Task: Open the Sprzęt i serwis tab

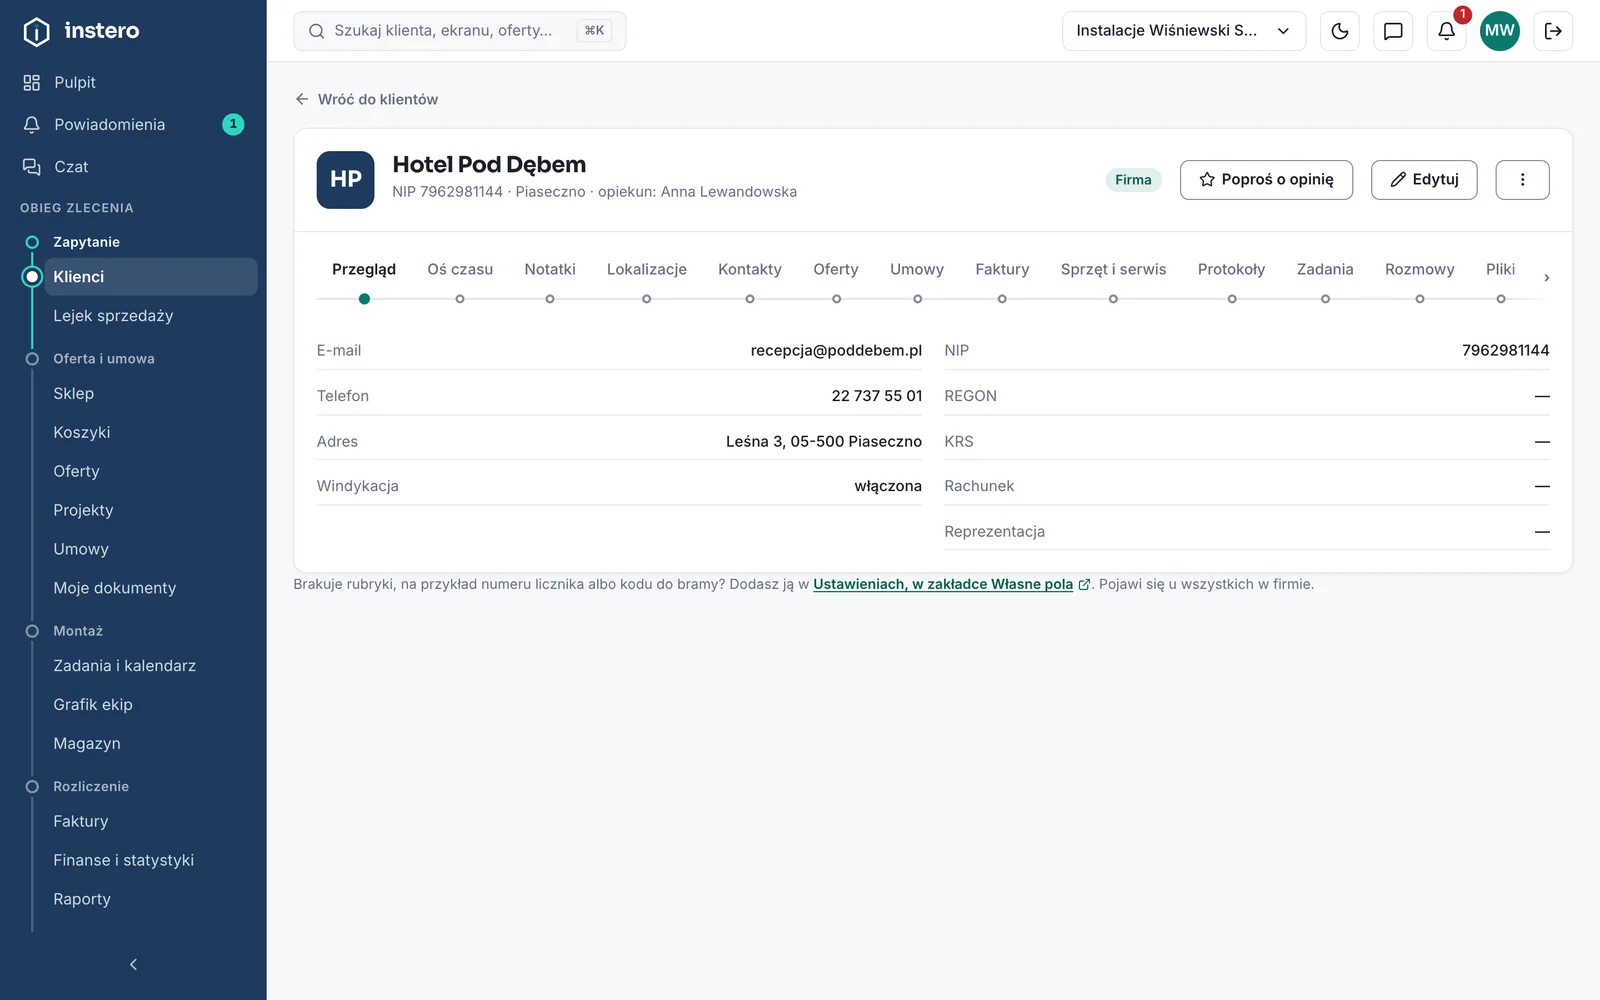Action: (1113, 269)
